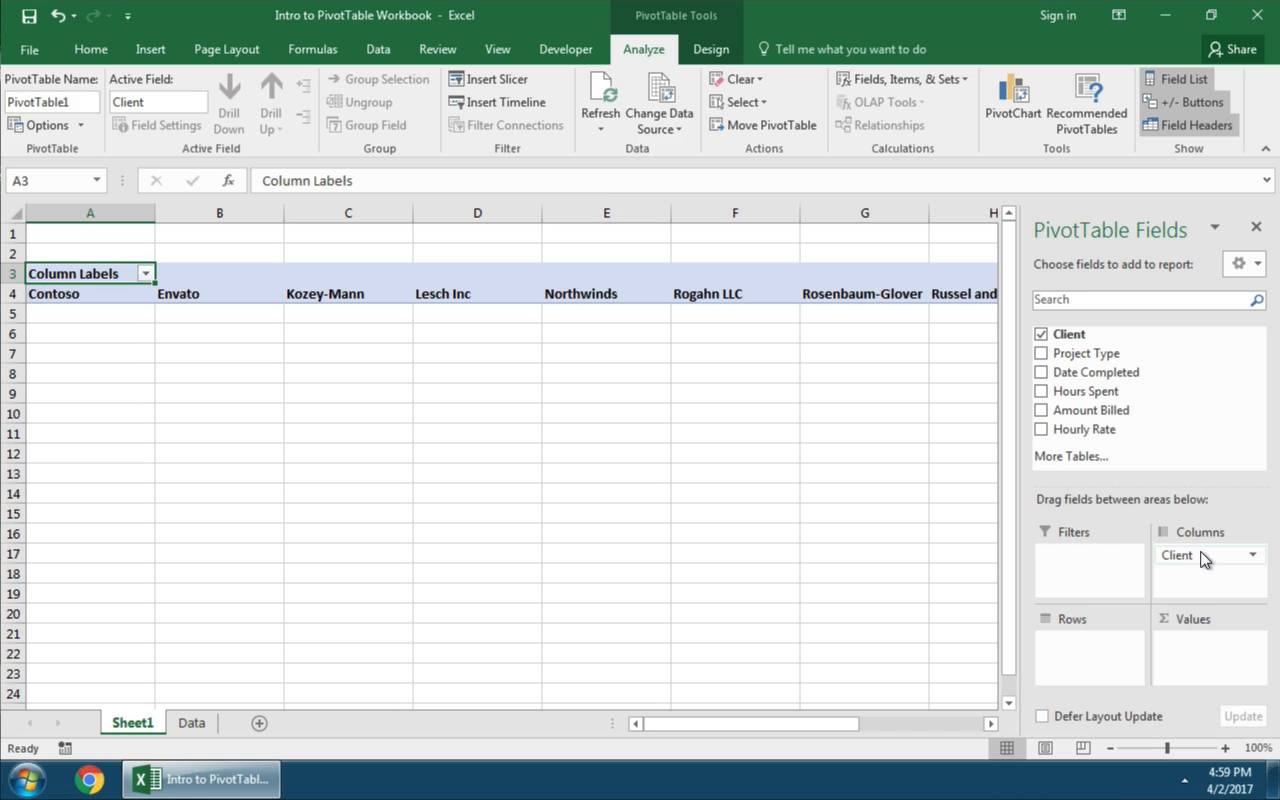Toggle the +/- Buttons display
Viewport: 1280px width, 800px height.
1184,102
